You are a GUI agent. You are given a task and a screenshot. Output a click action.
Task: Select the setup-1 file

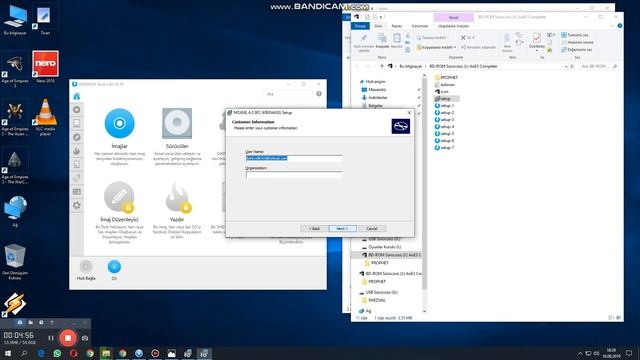(x=444, y=105)
